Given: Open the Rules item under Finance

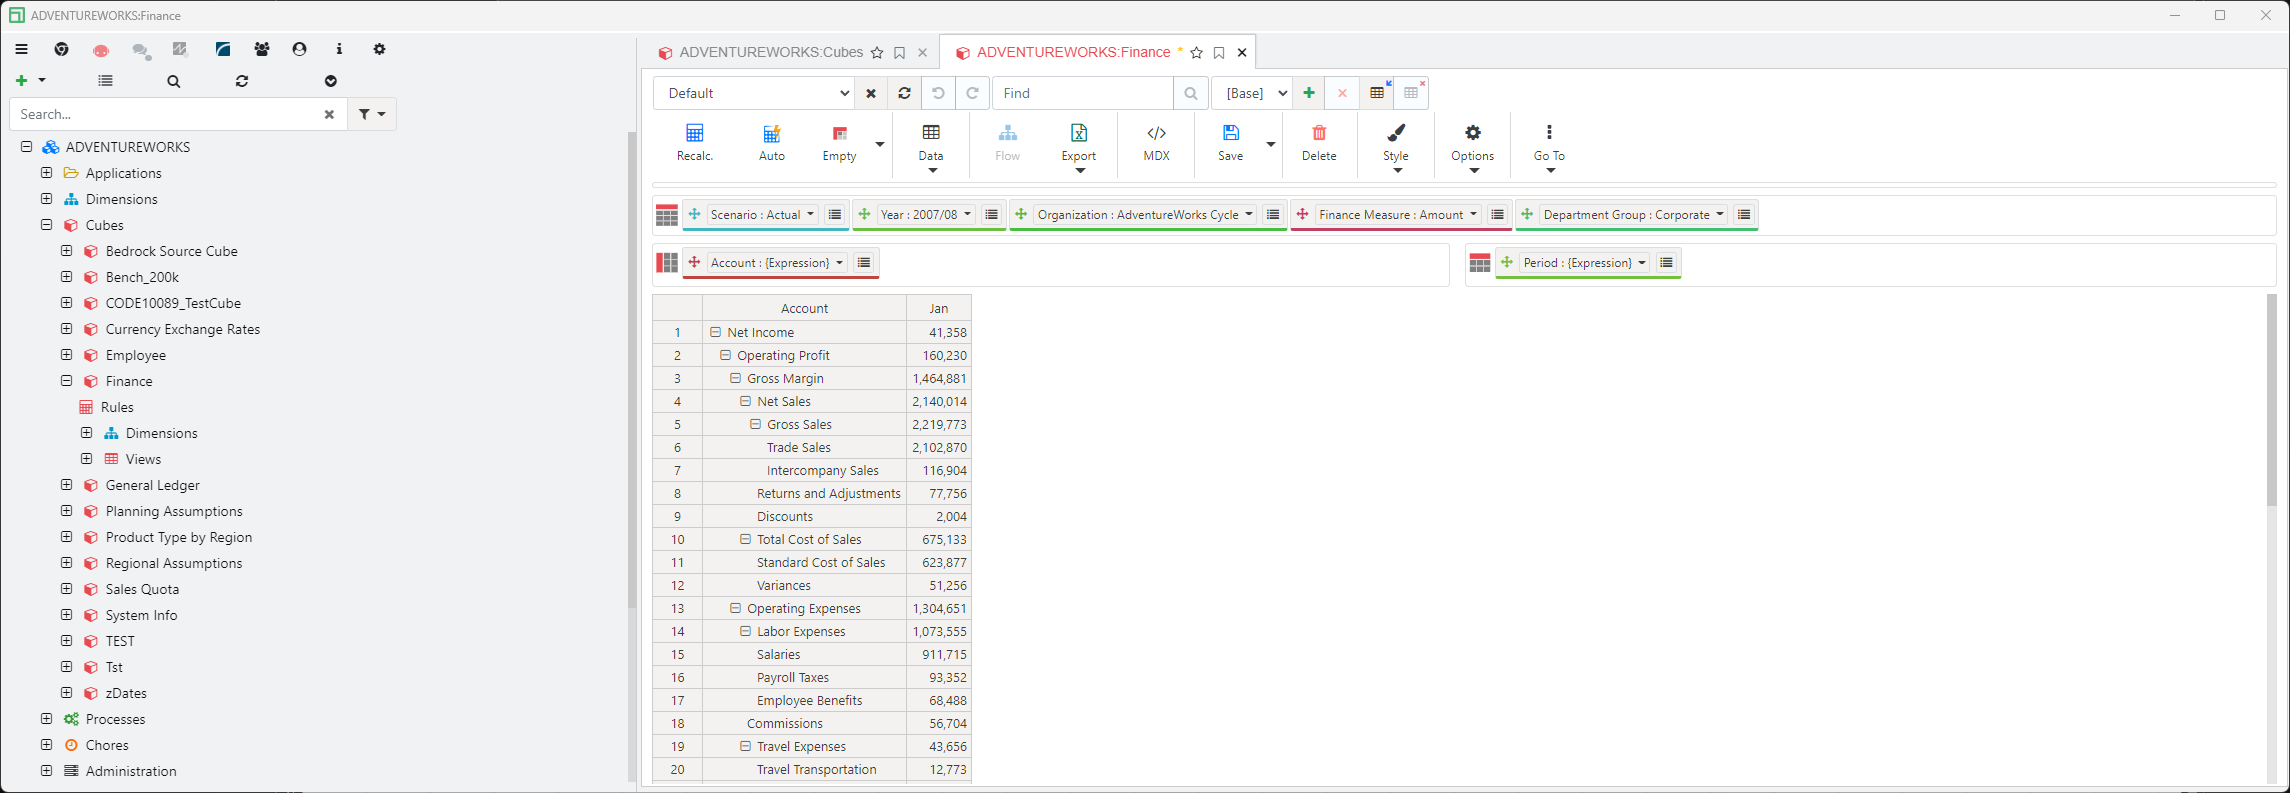Looking at the screenshot, I should click(117, 407).
